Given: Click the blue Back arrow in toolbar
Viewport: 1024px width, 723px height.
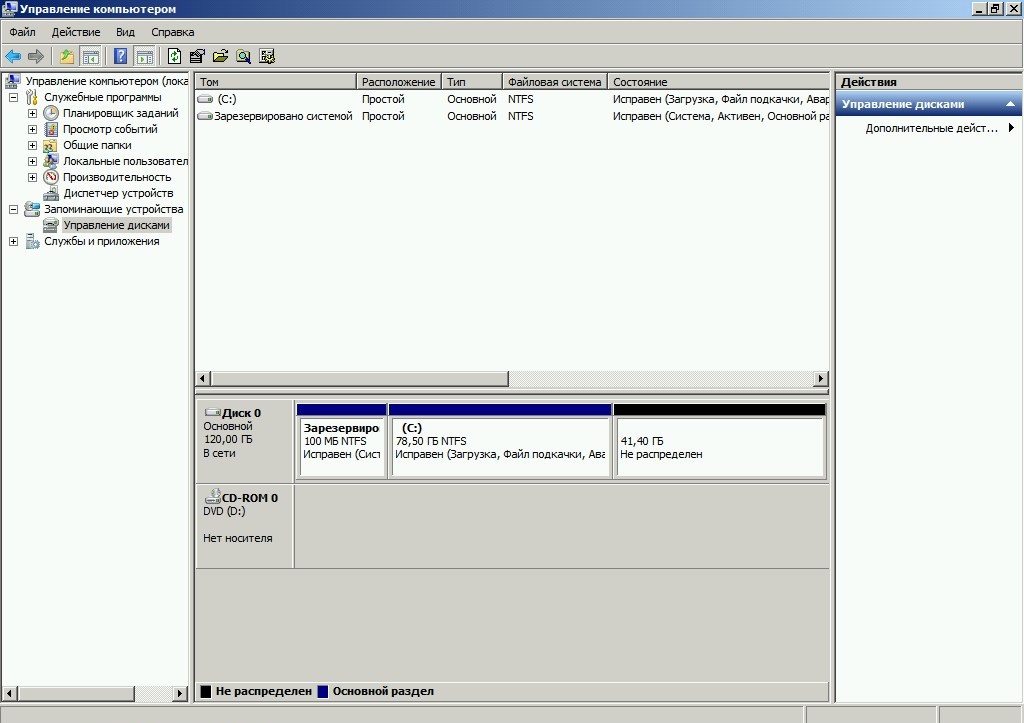Looking at the screenshot, I should tap(13, 56).
